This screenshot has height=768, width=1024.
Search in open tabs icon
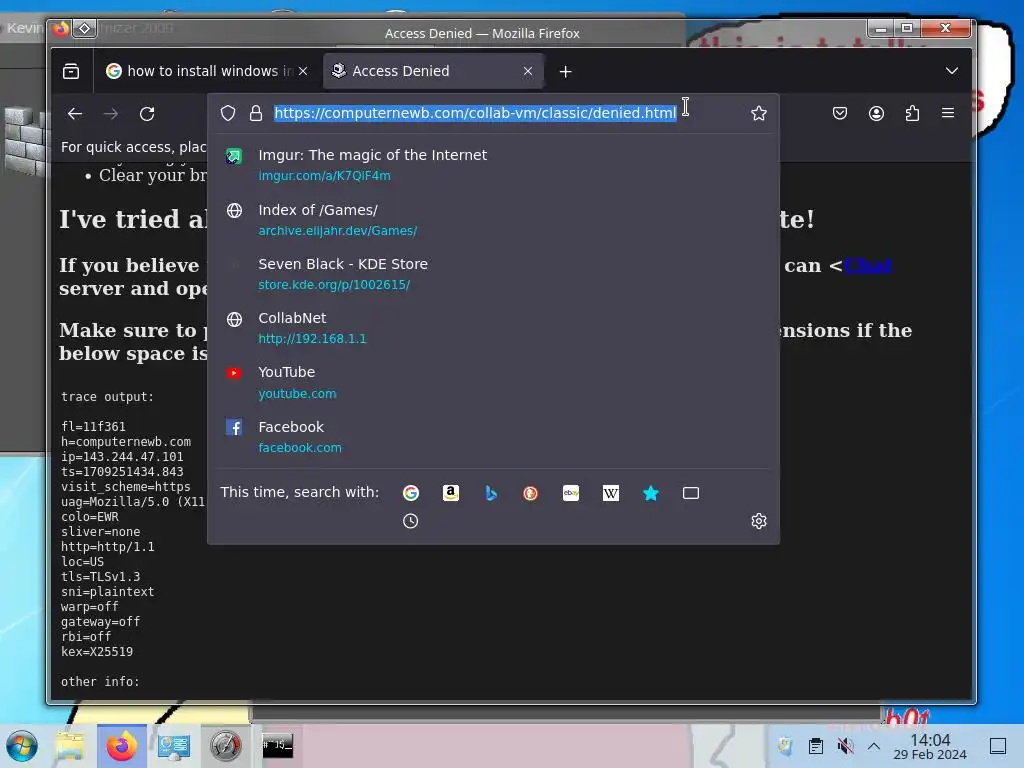pos(691,493)
